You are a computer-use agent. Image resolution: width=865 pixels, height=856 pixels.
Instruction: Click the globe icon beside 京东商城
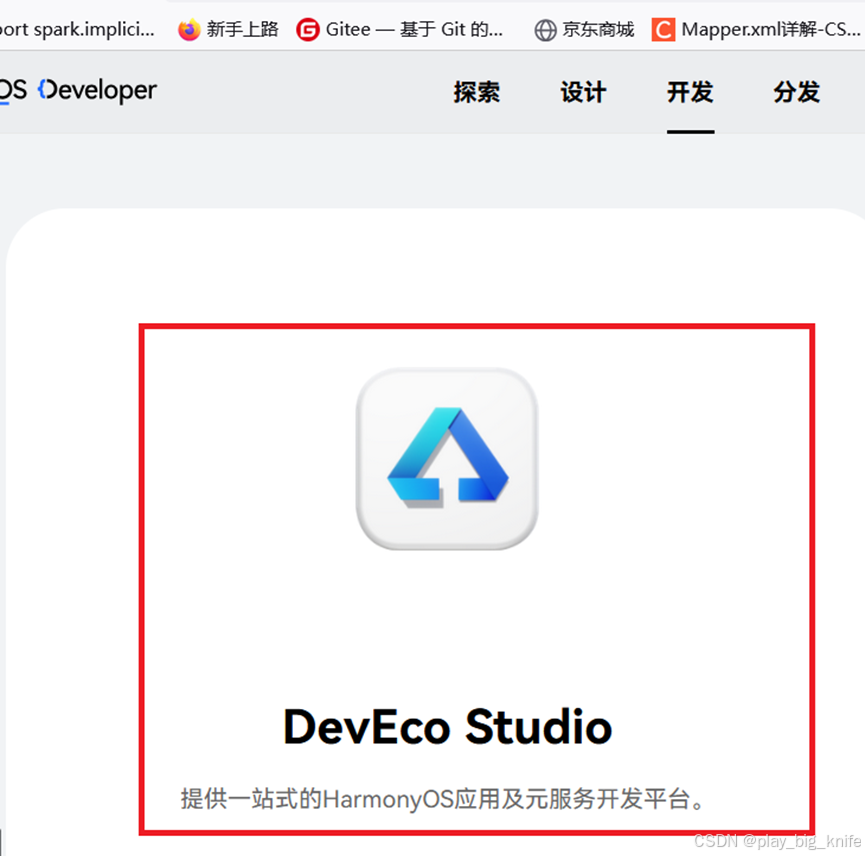[546, 30]
